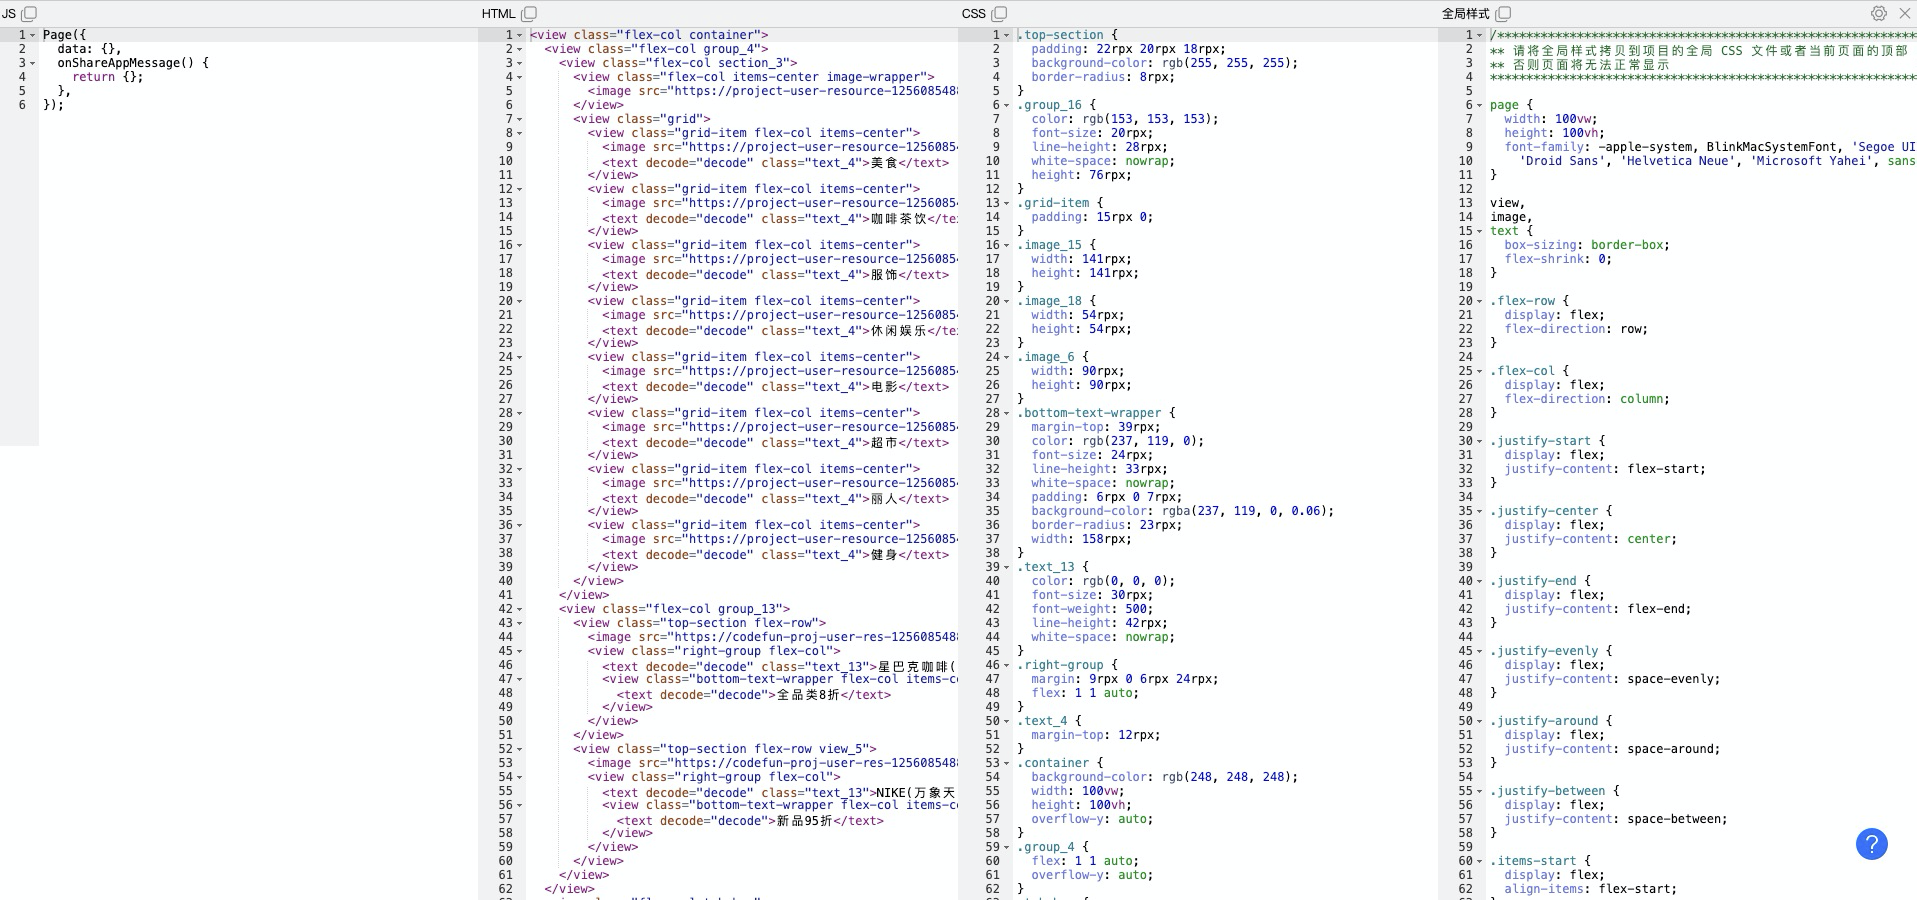Fold the .items-start rule in 全局样式
This screenshot has width=1917, height=900.
coord(1480,861)
